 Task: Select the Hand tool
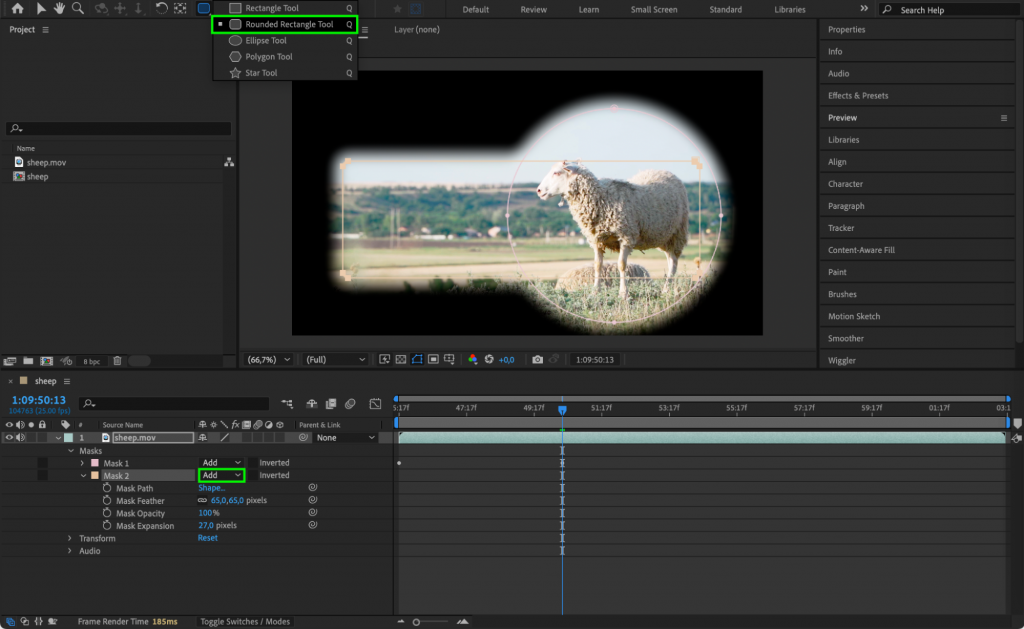(x=60, y=9)
